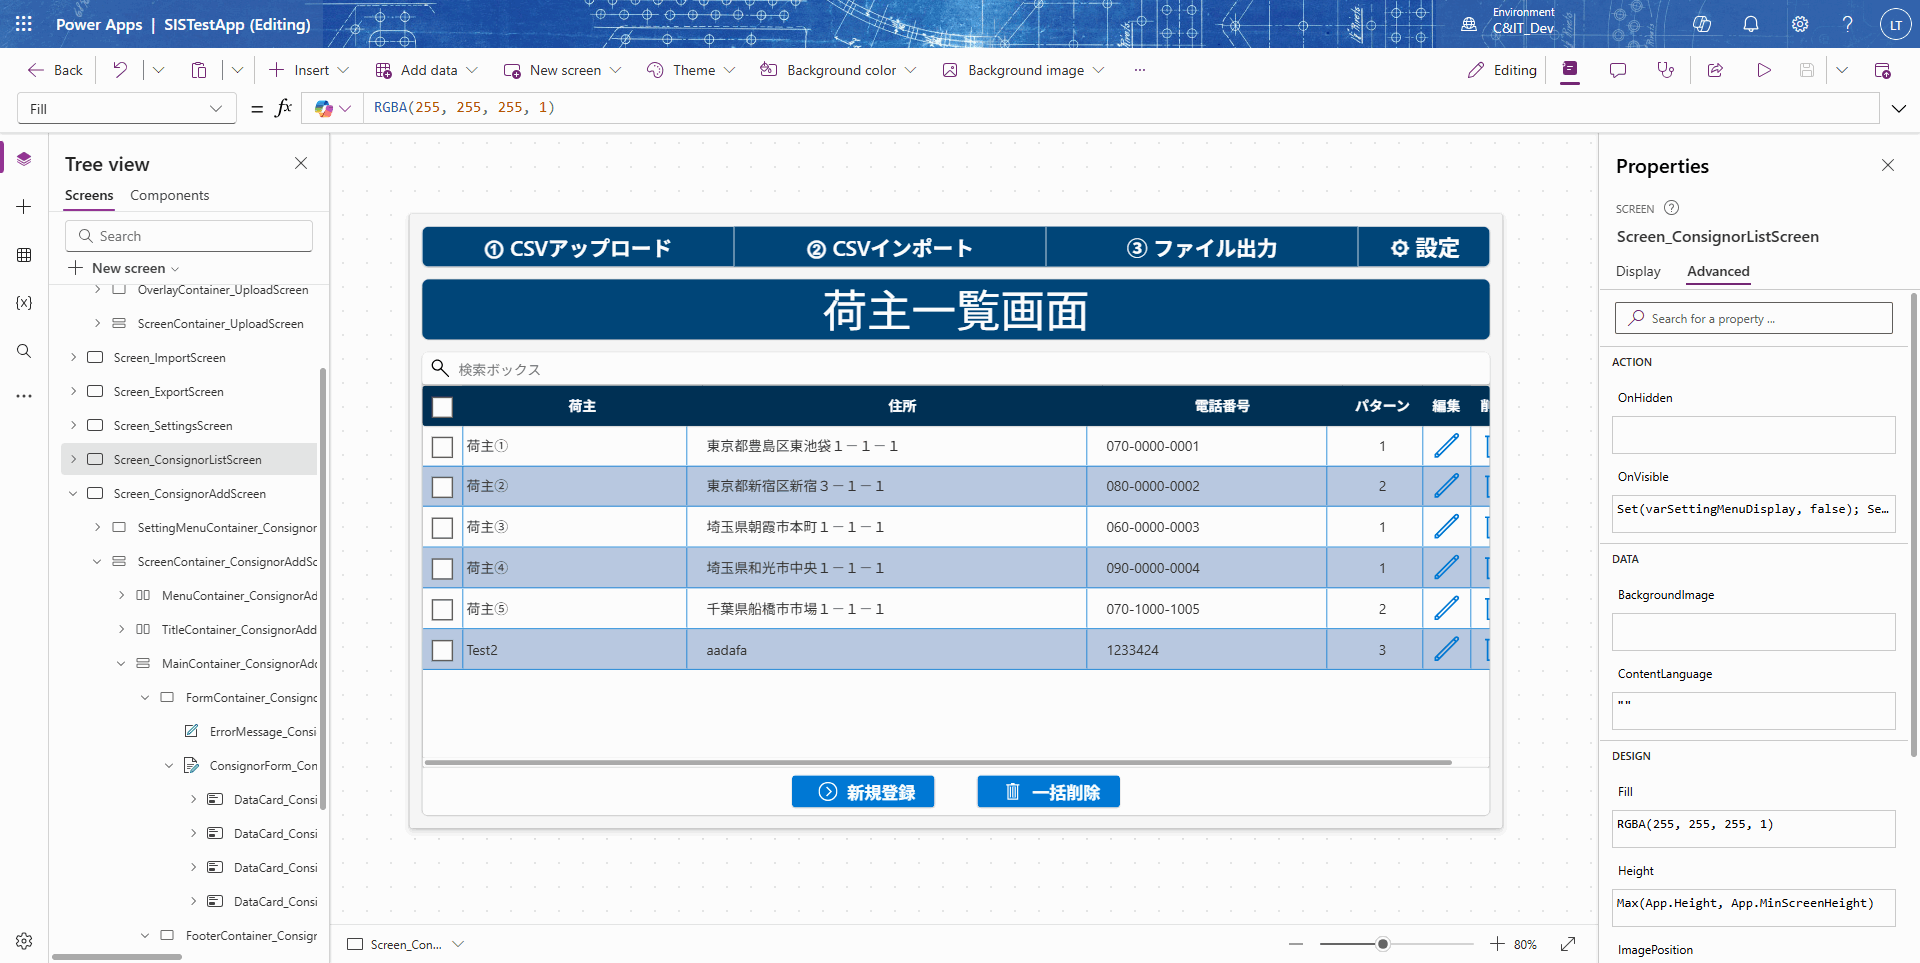Open the Variables icon in left rail
The height and width of the screenshot is (963, 1920).
point(24,303)
